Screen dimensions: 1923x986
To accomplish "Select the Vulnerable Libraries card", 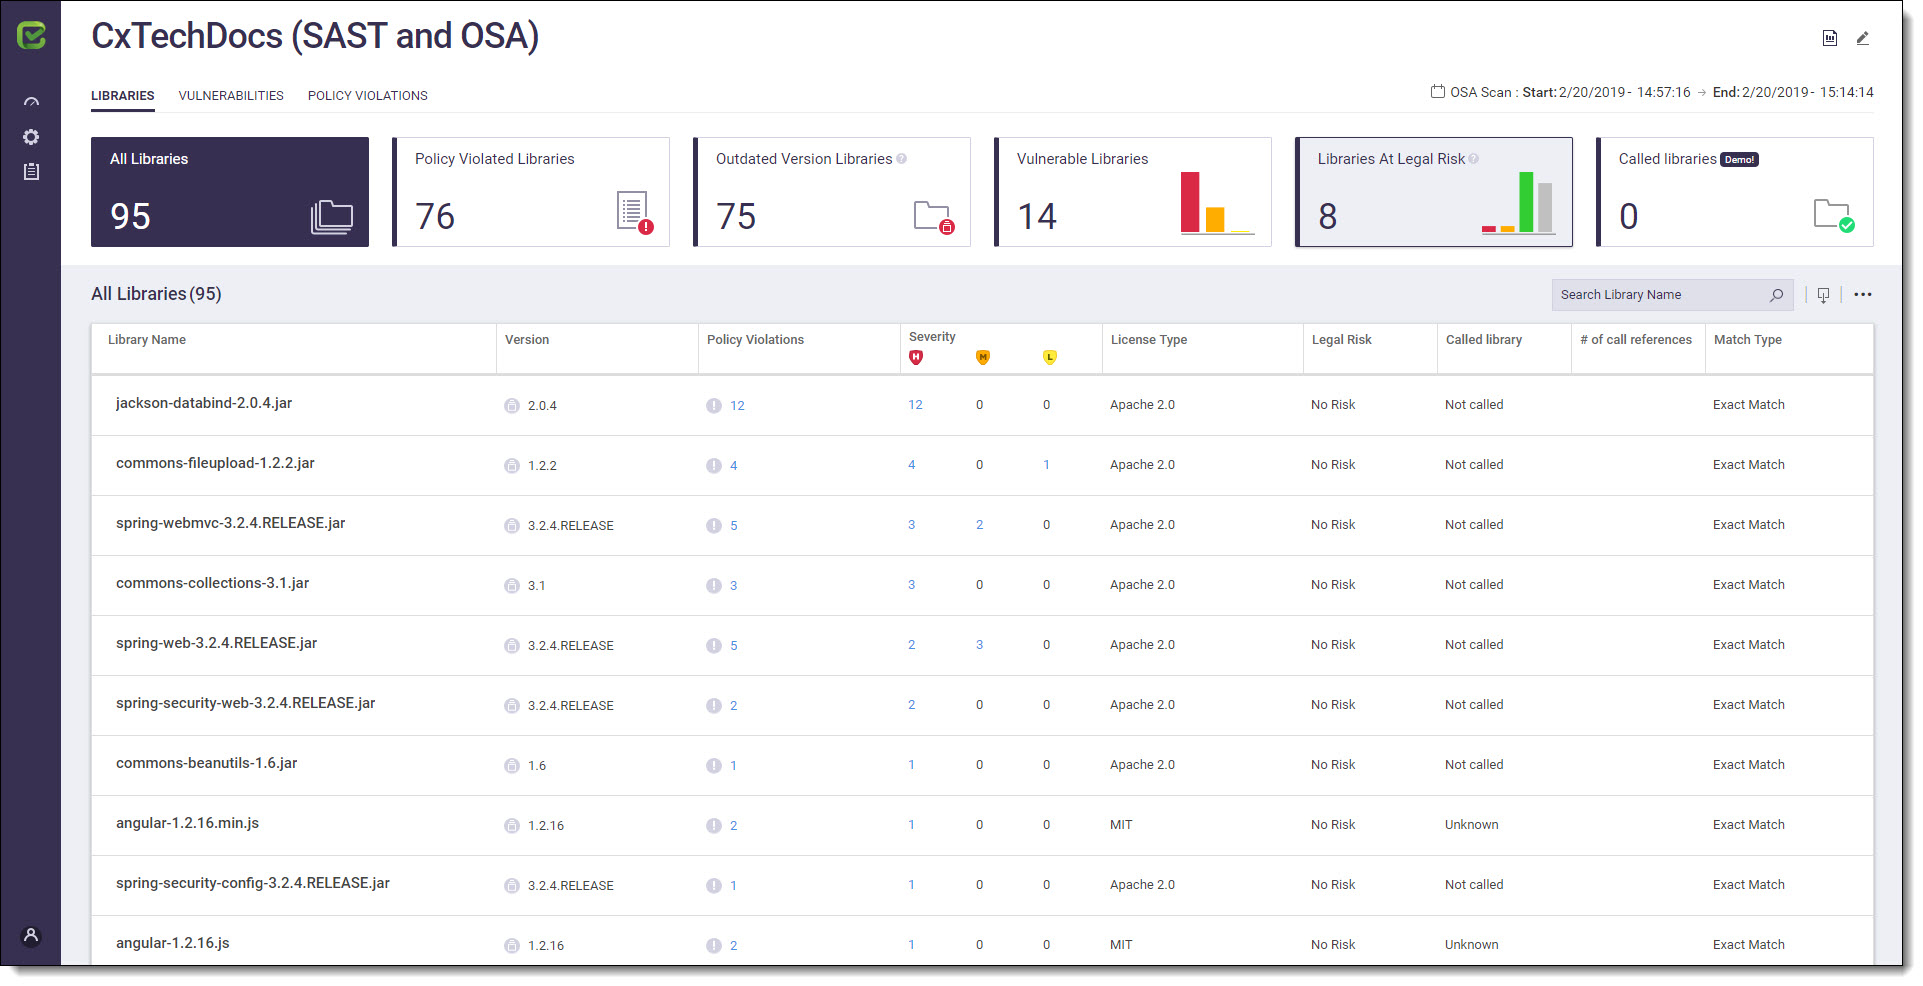I will point(1133,192).
